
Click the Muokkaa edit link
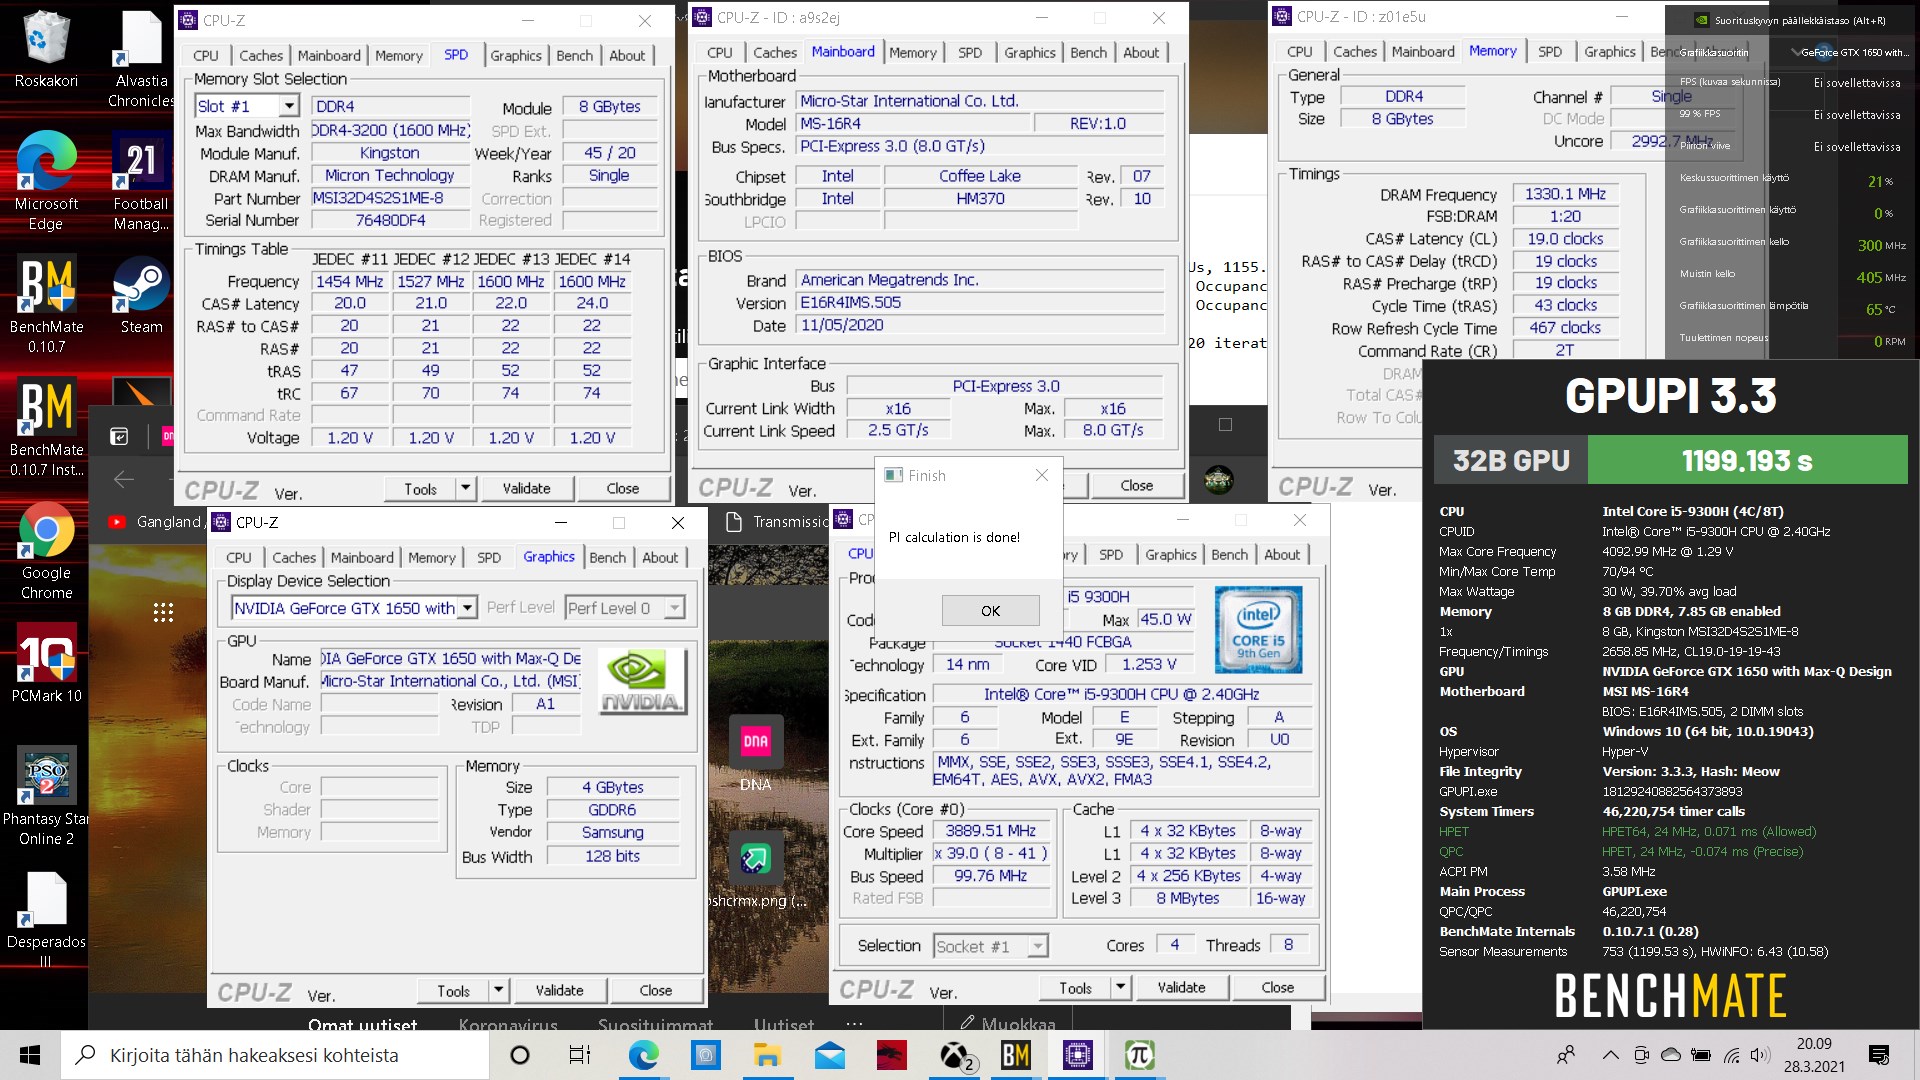(x=1008, y=1024)
